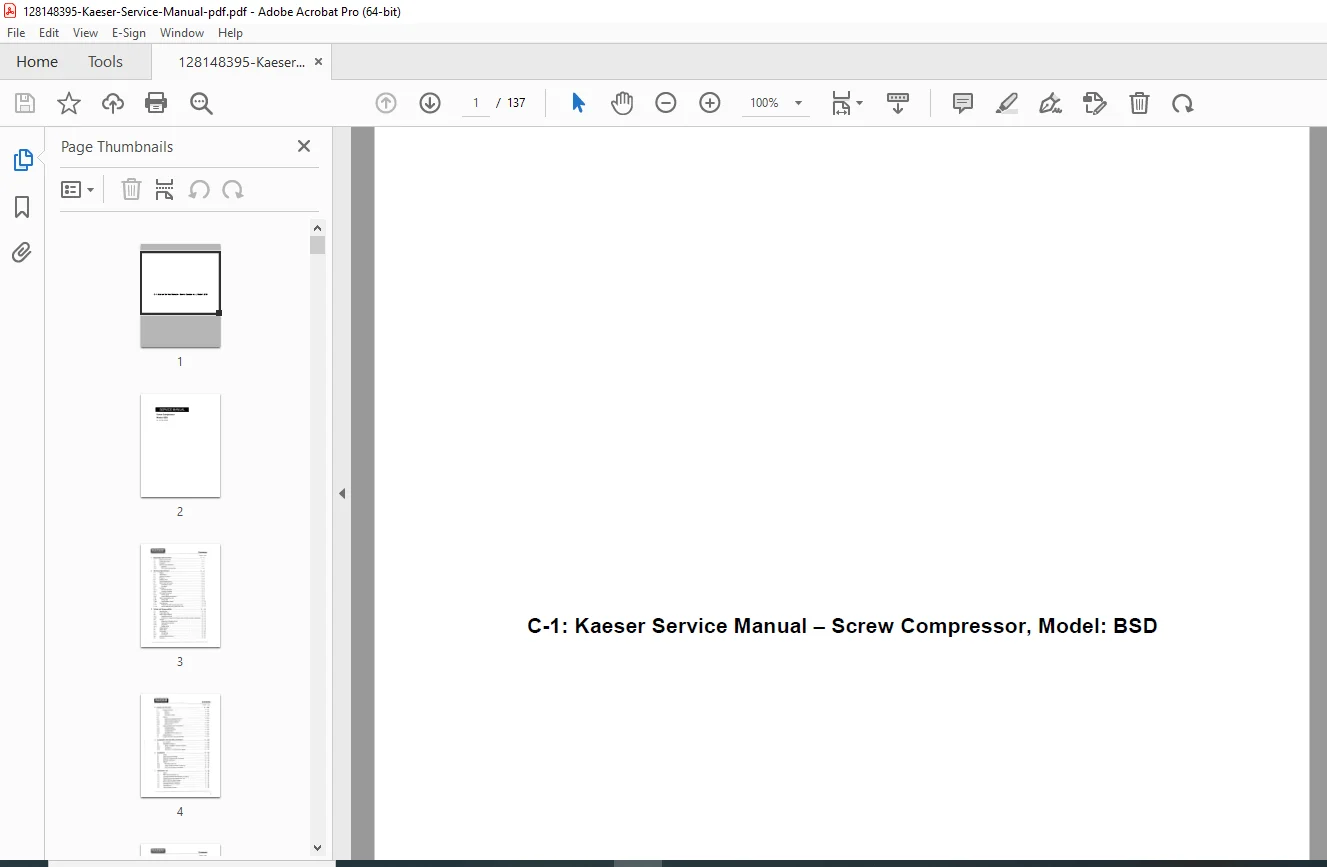This screenshot has width=1327, height=867.
Task: Open the Page Thumbnails sidebar icon
Action: [x=22, y=160]
